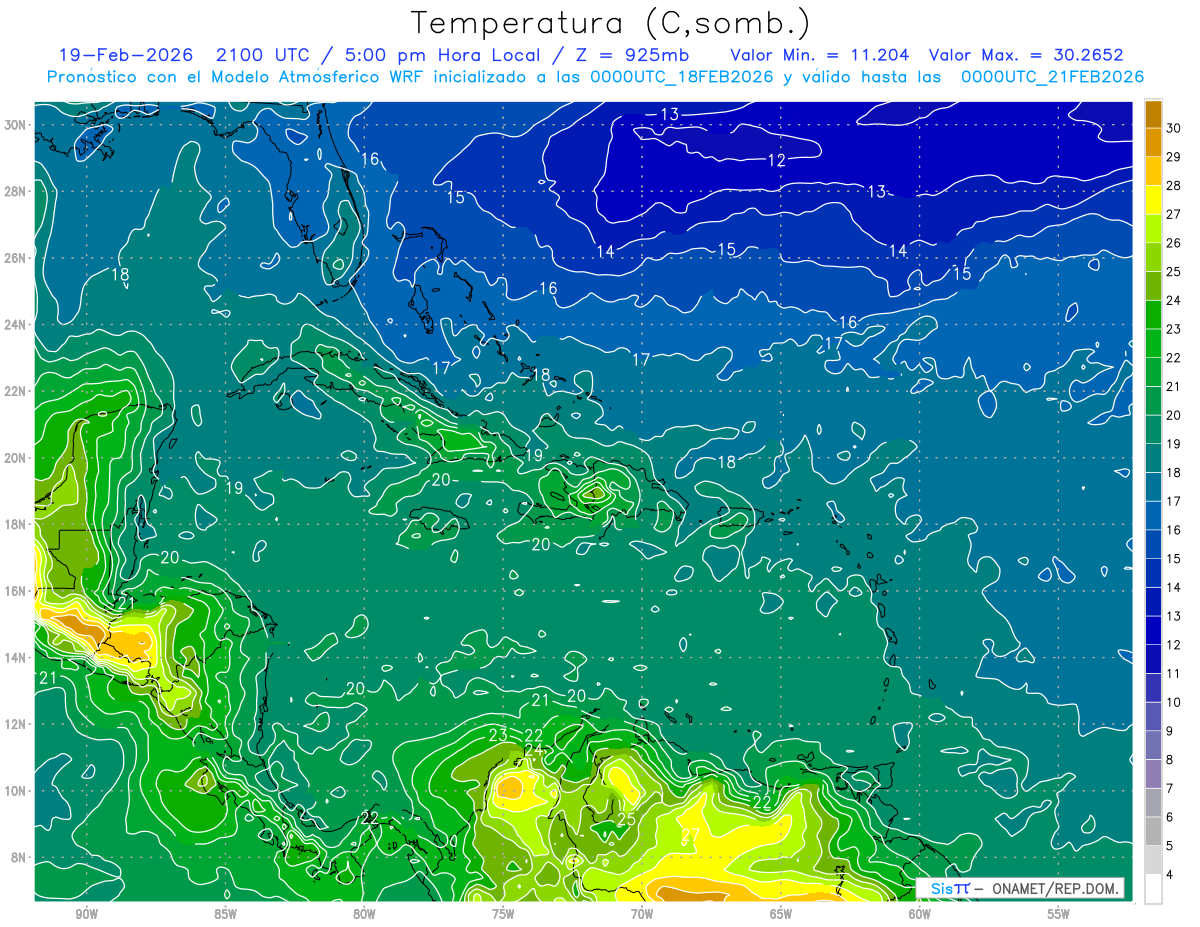Screen dimensions: 1200x927
Task: Click the Valor Max. = 30.2652 readout
Action: point(1027,56)
